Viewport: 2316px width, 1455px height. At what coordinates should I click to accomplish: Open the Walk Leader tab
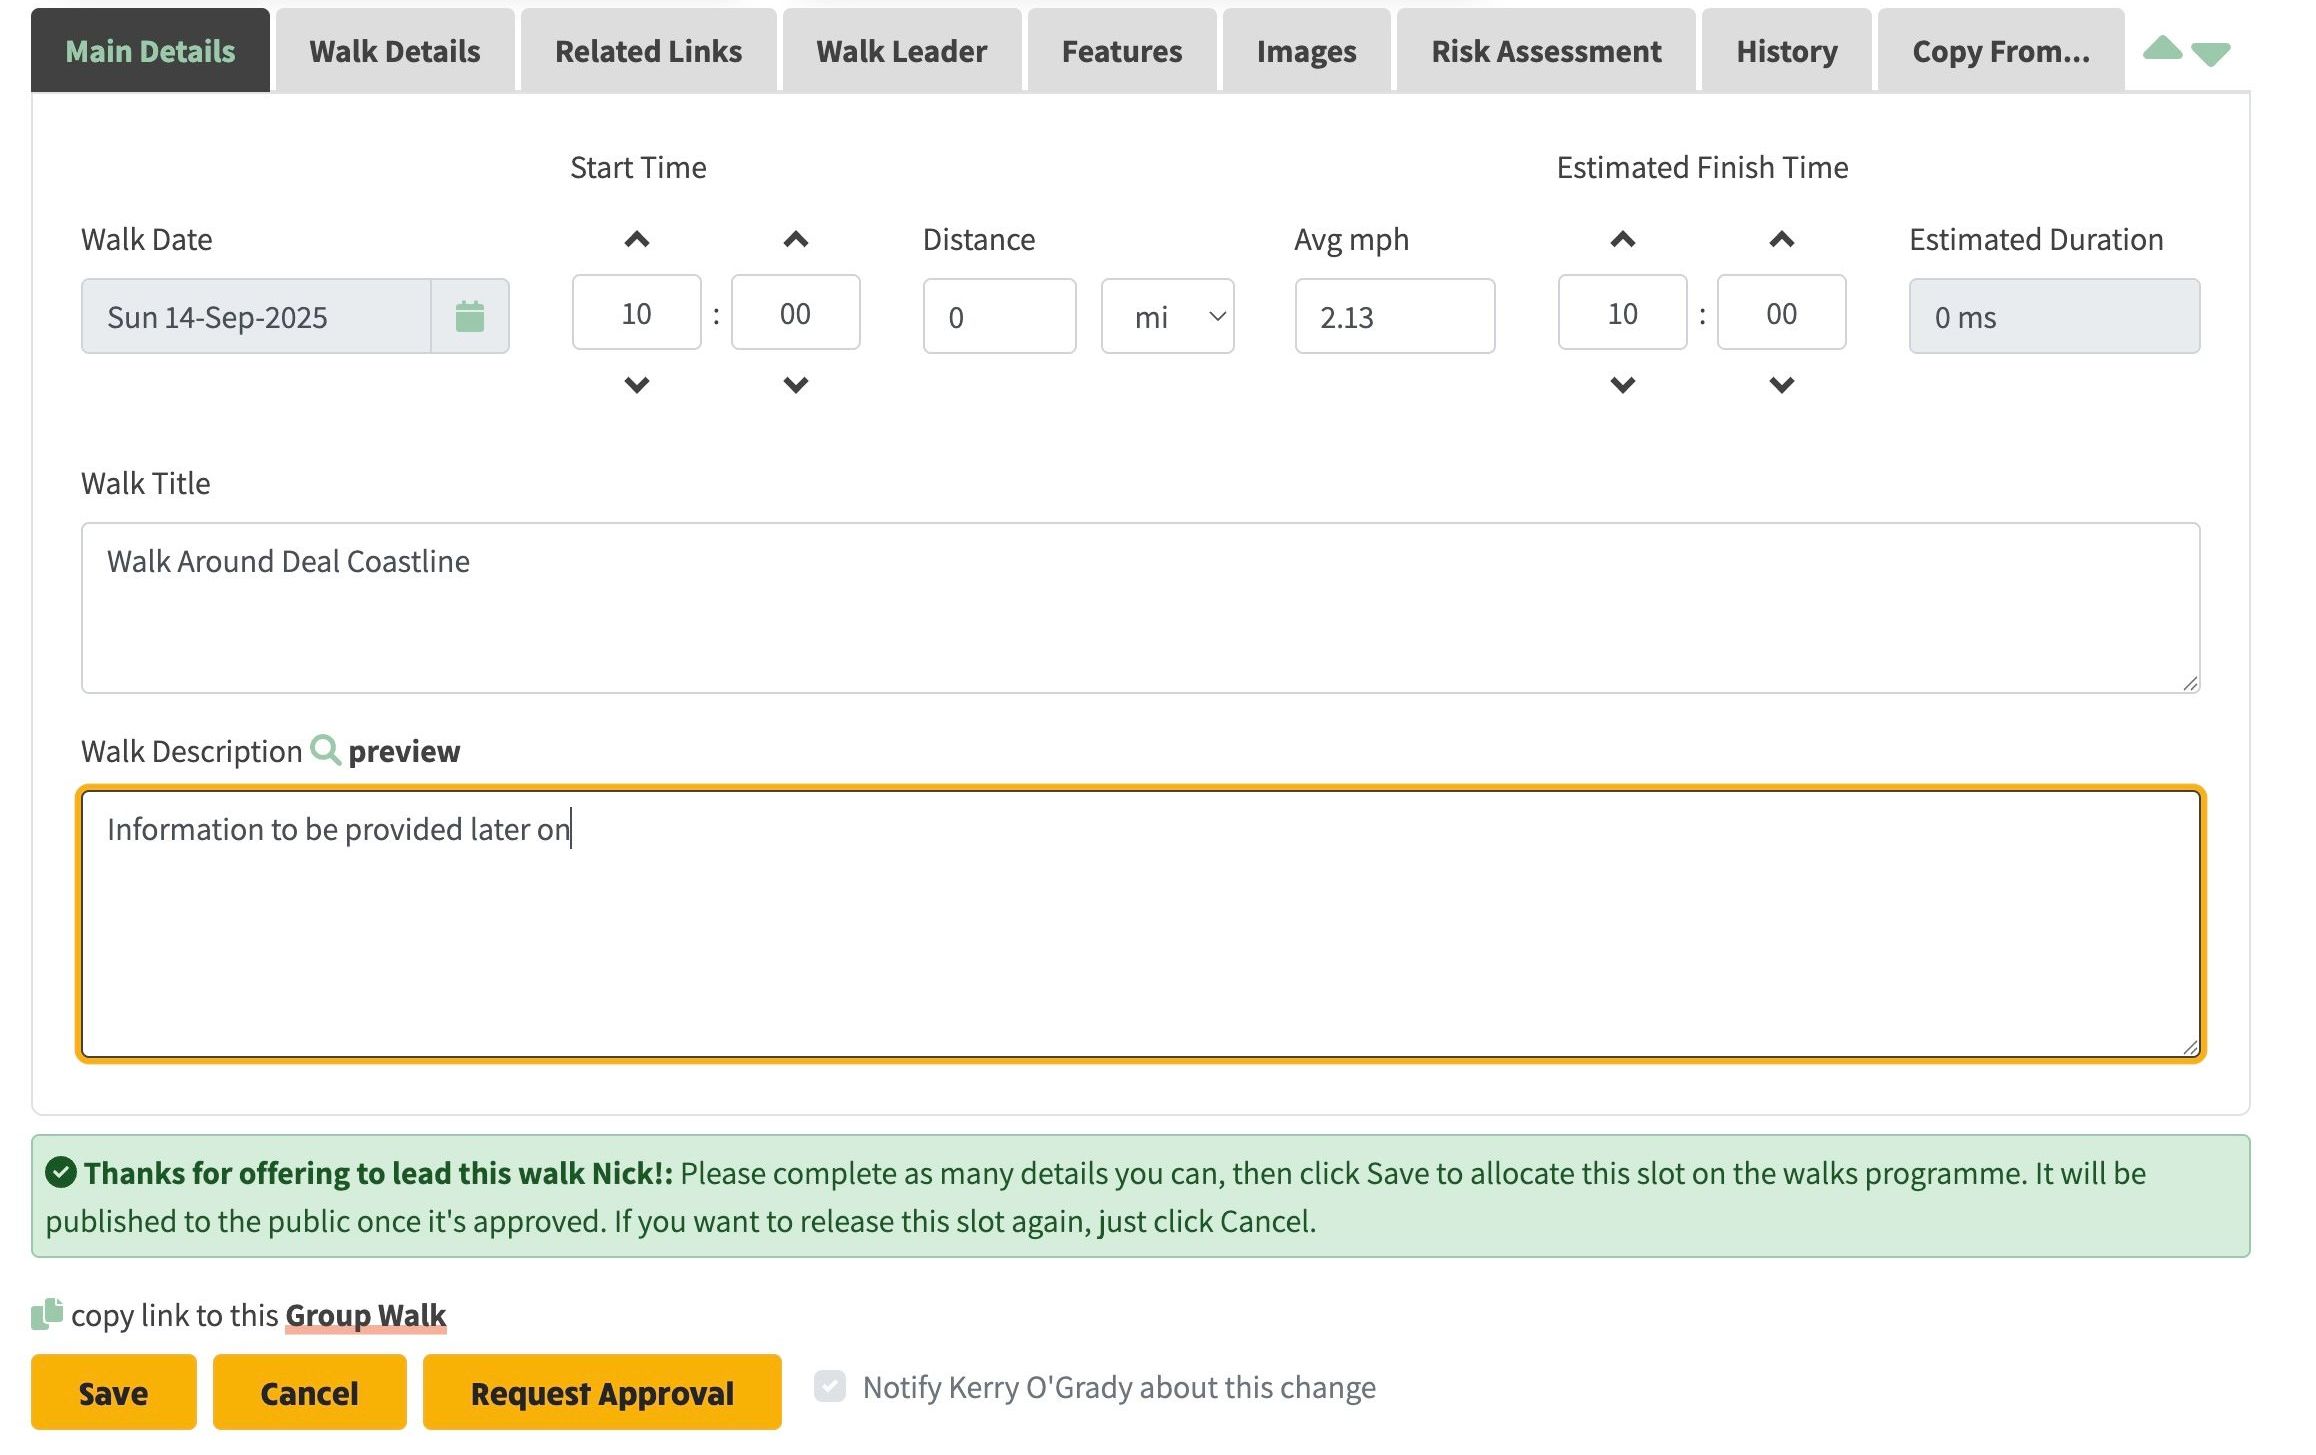pyautogui.click(x=902, y=50)
